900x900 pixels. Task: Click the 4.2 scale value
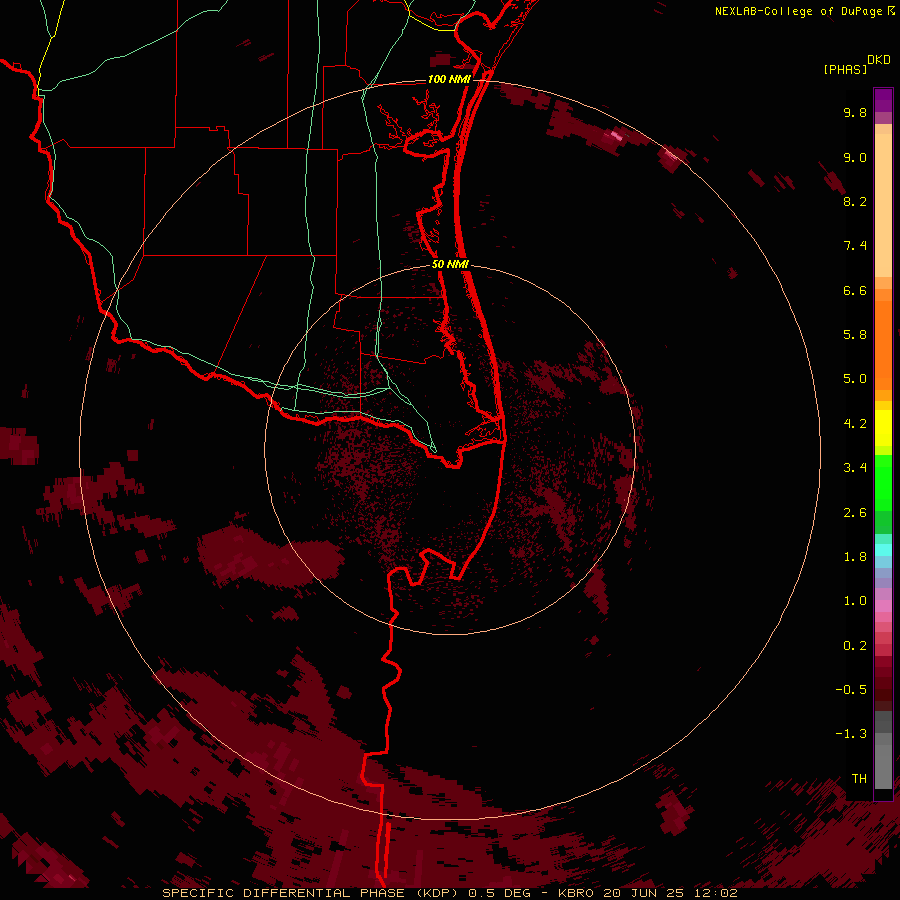tap(855, 424)
